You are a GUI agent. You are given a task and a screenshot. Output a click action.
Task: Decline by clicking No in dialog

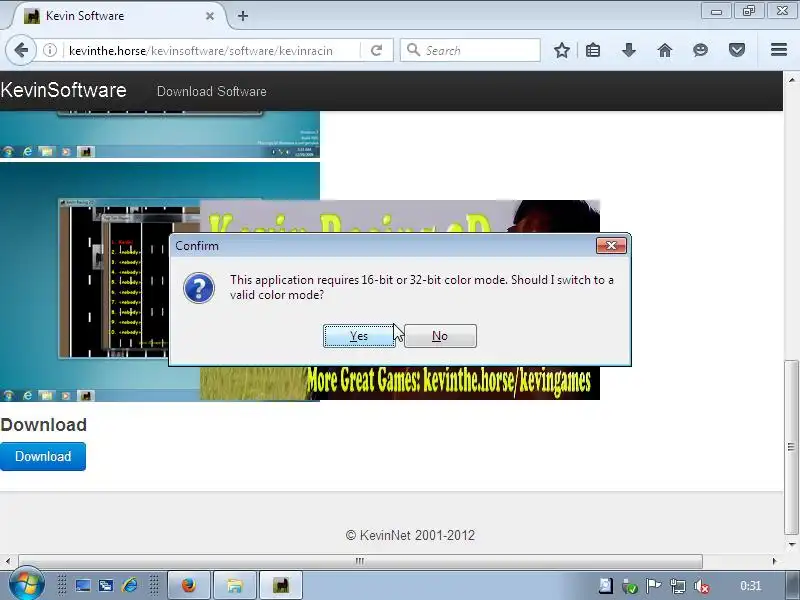(440, 336)
